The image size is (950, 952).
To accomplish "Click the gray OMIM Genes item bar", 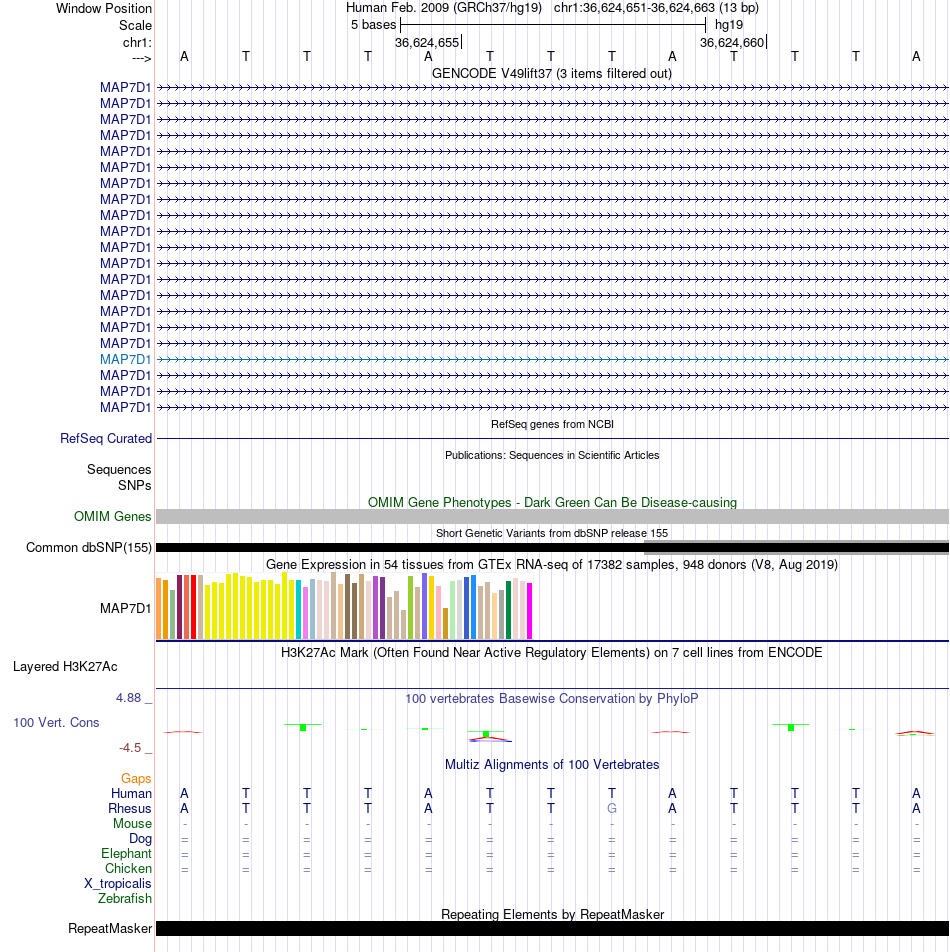I will (552, 517).
